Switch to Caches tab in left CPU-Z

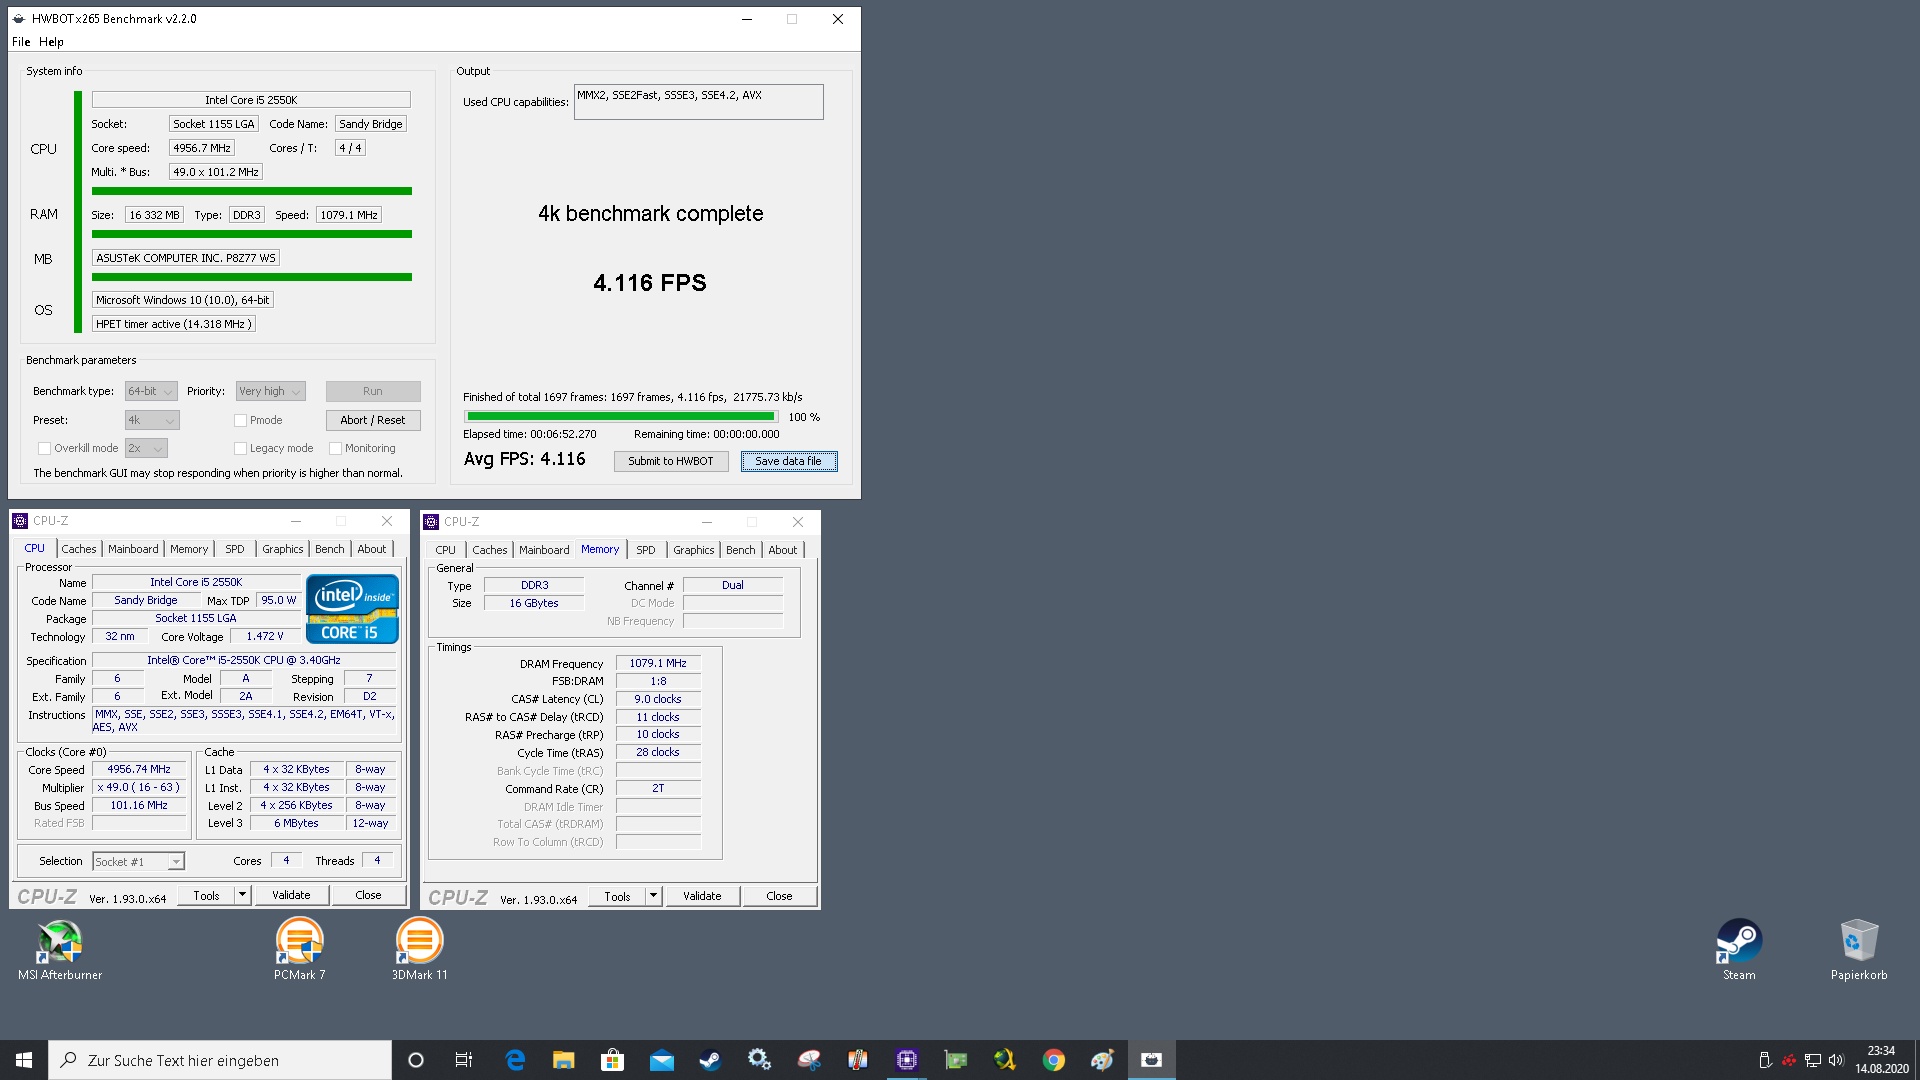tap(79, 549)
